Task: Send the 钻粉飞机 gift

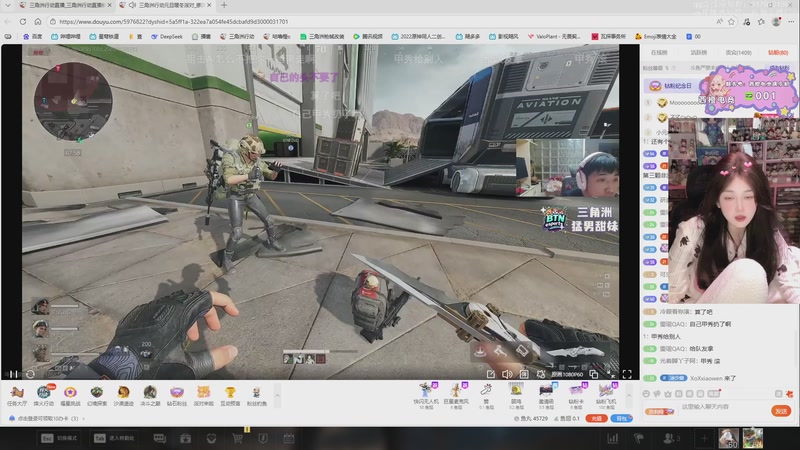Action: [606, 395]
